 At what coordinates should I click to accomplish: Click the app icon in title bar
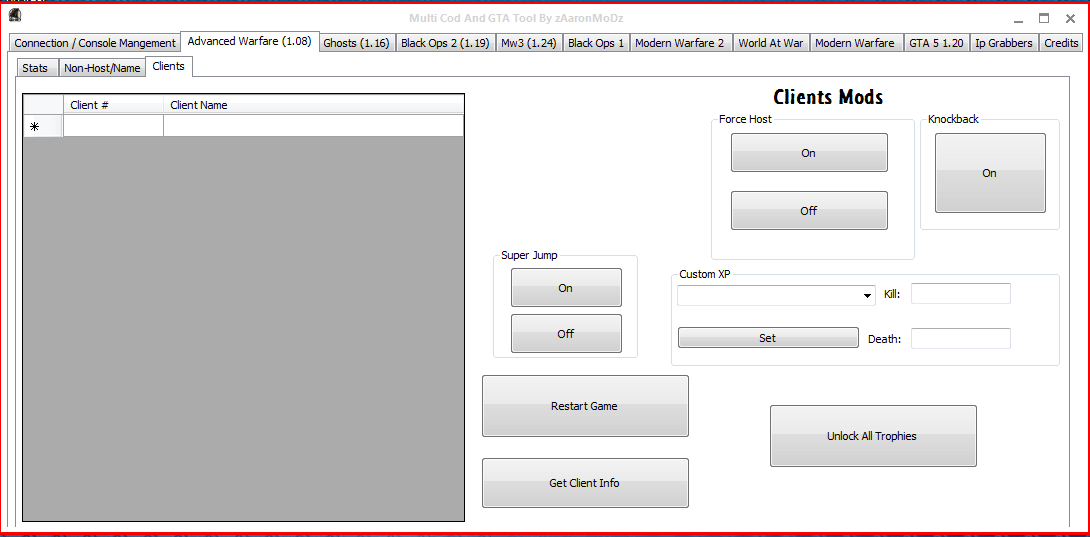(13, 15)
